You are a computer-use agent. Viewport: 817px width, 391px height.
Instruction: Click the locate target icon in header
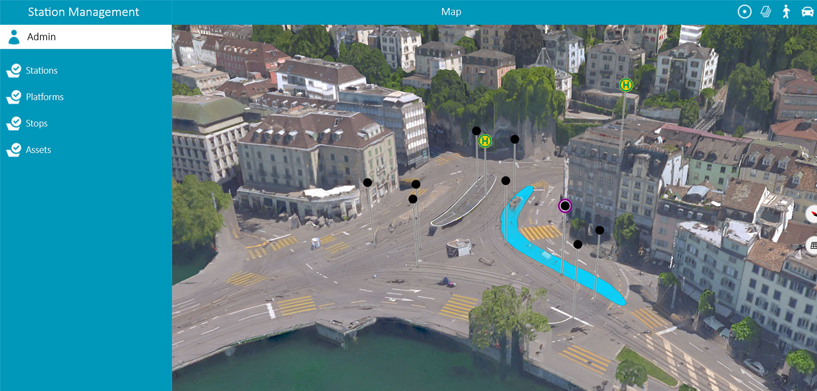tap(745, 11)
